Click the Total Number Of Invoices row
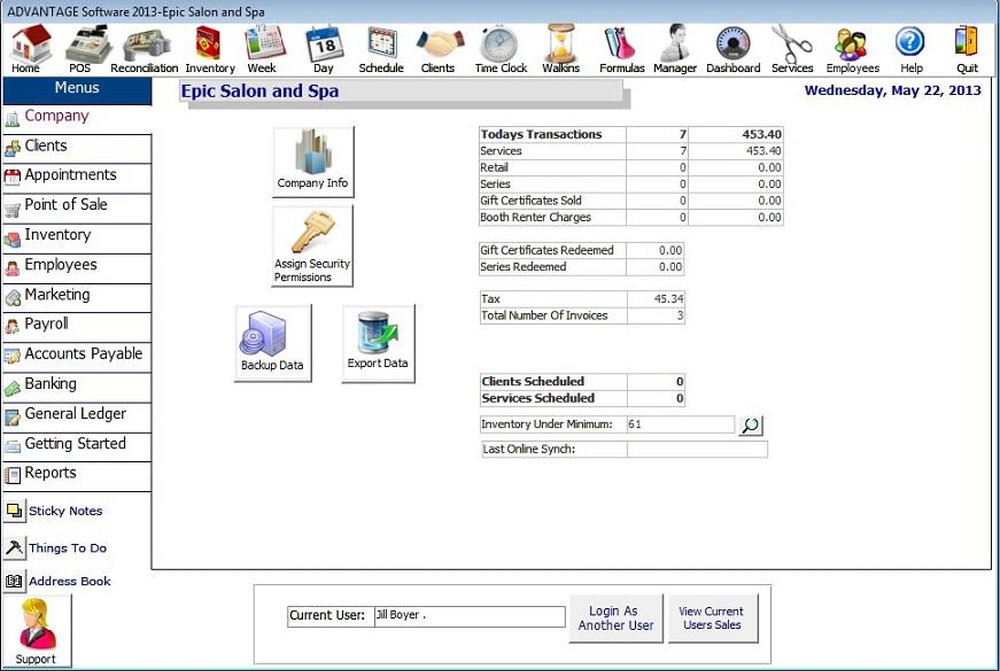This screenshot has width=1000, height=671. click(582, 316)
